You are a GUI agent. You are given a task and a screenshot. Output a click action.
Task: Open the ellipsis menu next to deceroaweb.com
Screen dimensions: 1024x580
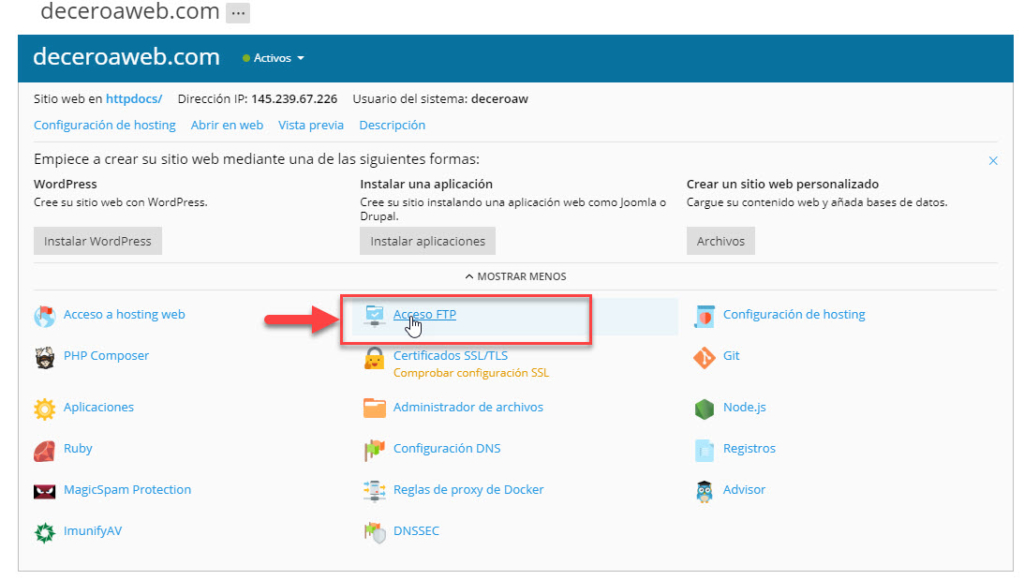pyautogui.click(x=238, y=12)
